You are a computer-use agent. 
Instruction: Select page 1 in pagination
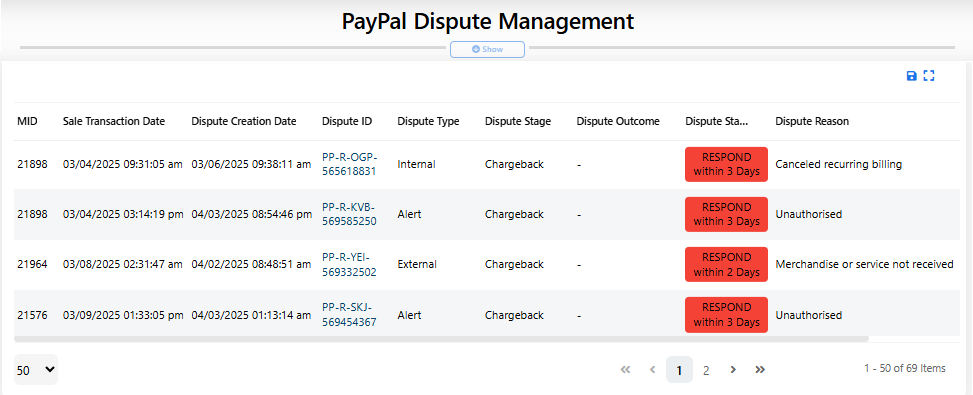[x=679, y=370]
